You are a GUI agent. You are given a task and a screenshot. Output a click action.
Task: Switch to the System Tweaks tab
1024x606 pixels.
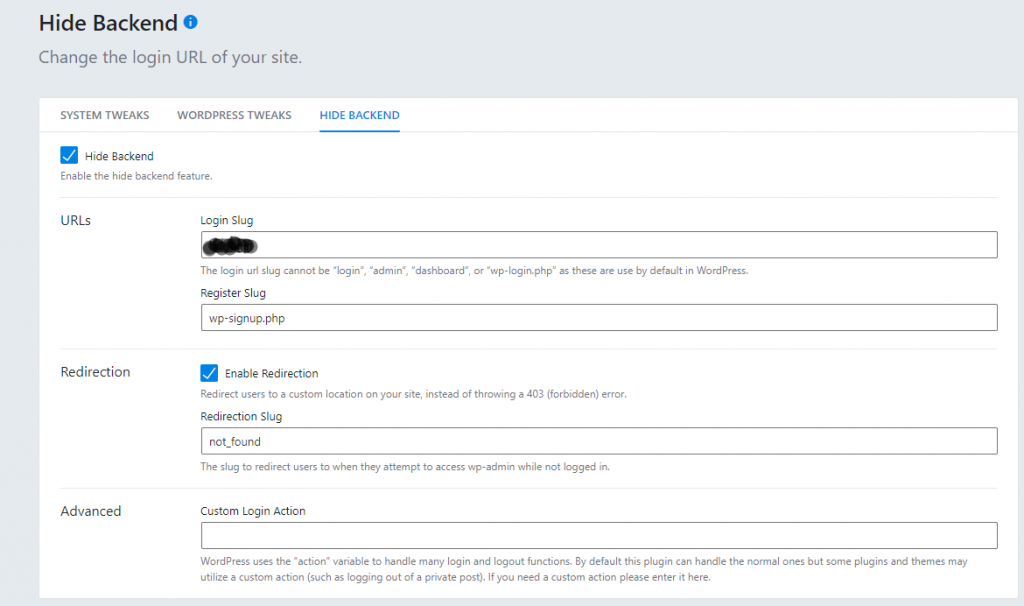[104, 115]
